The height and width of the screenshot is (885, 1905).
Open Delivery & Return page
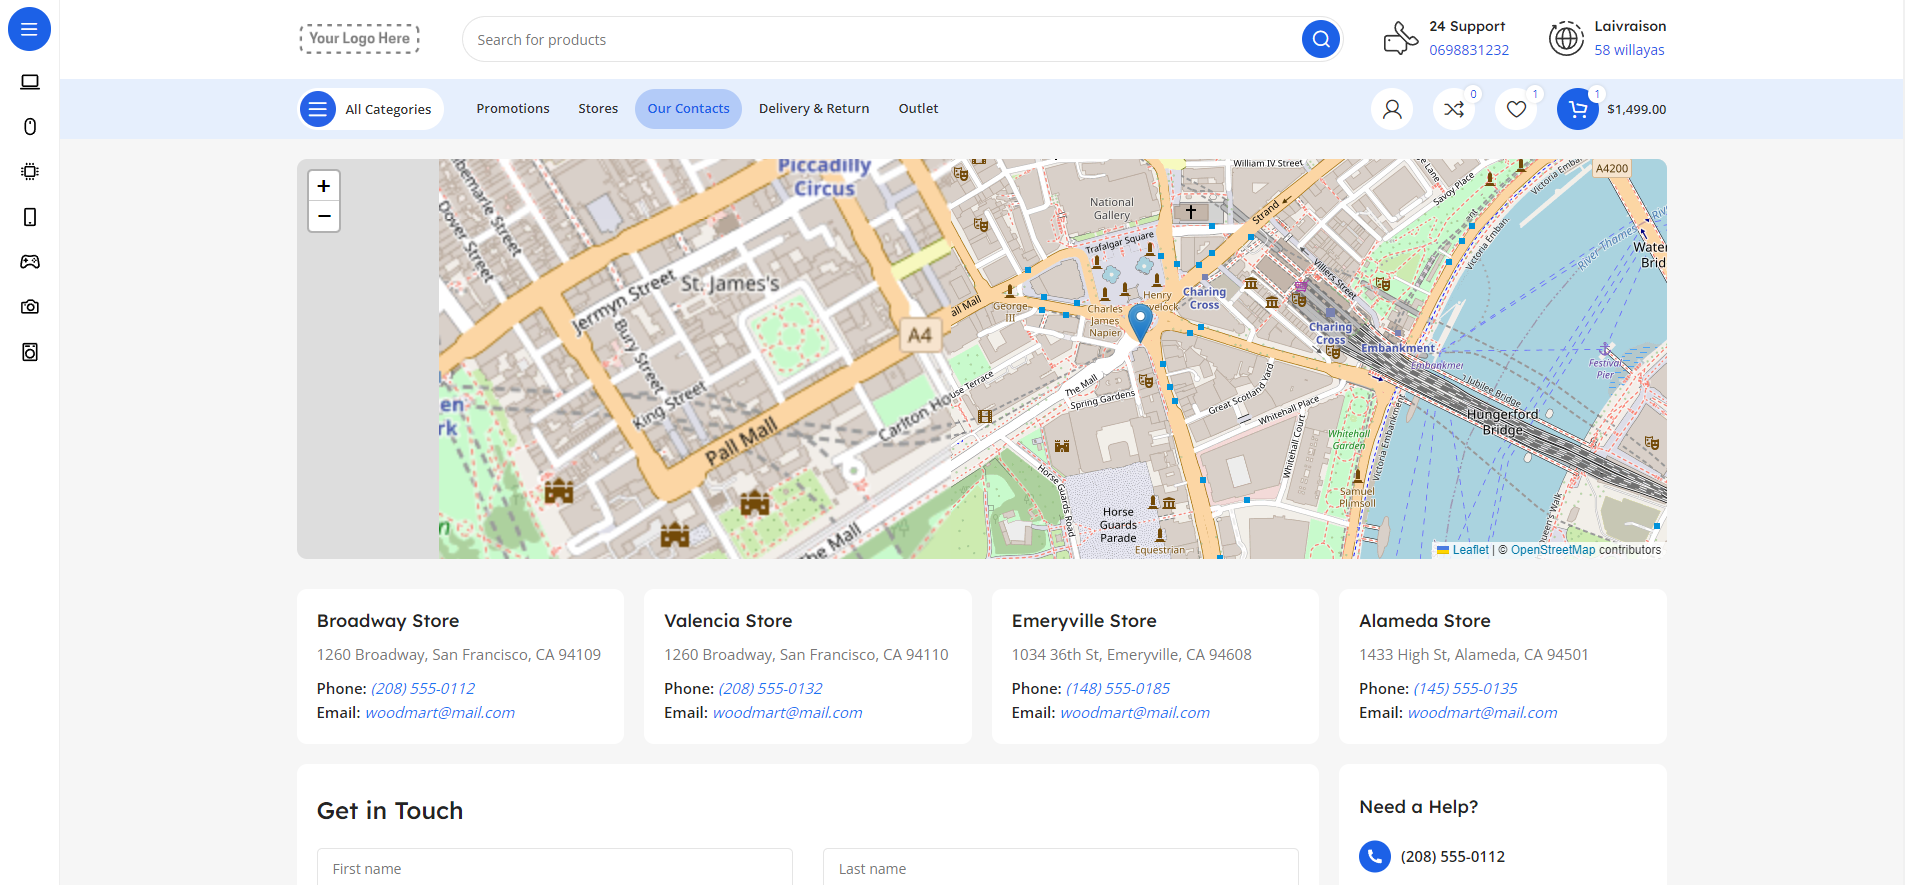click(x=813, y=109)
